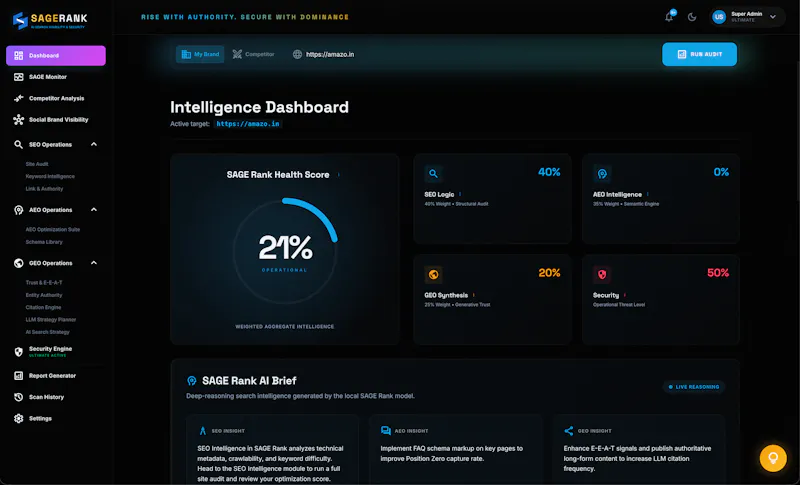Open the notifications bell
Image resolution: width=800 pixels, height=485 pixels.
[x=669, y=17]
